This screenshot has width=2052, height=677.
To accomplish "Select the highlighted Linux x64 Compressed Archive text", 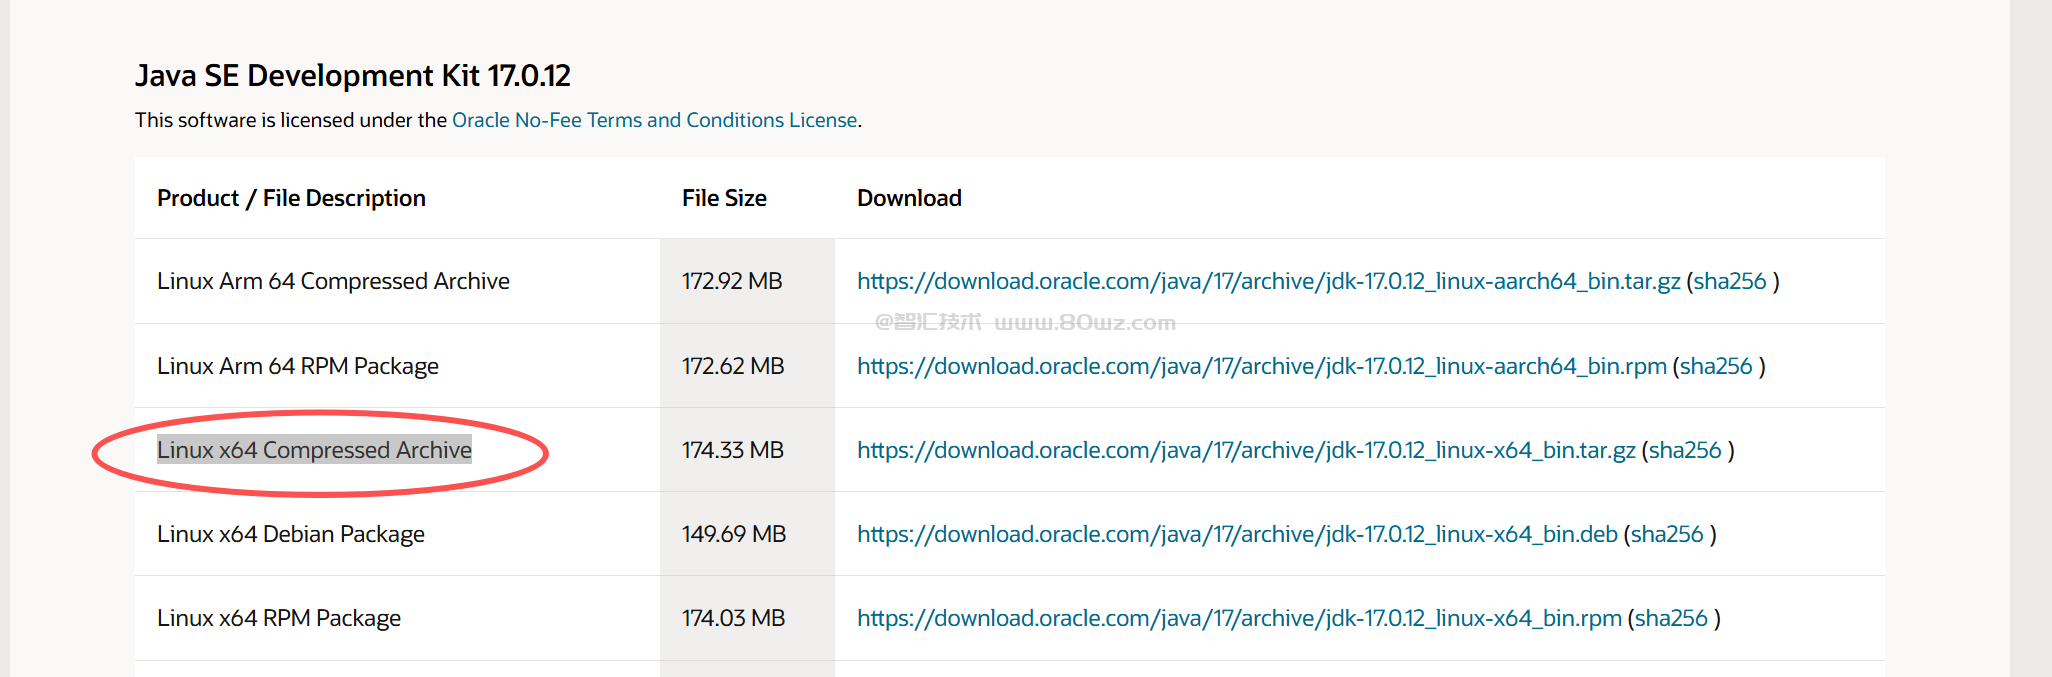I will tap(314, 450).
